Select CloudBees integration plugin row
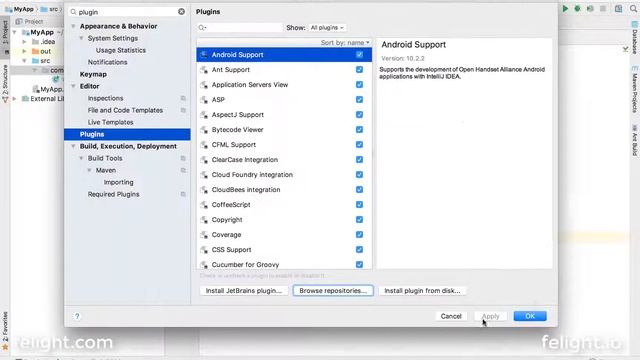Screen dimensions: 640x360 (284, 190)
